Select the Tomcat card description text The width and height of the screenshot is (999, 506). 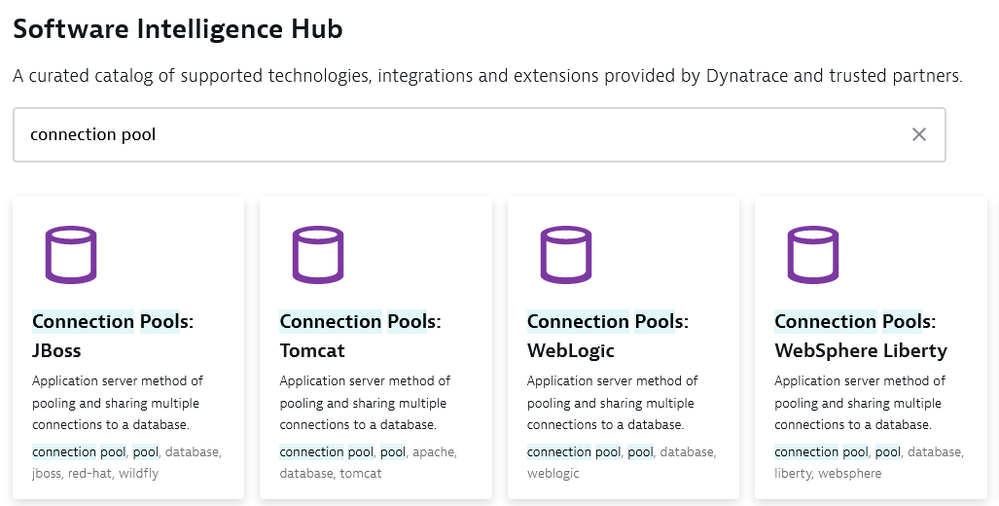(x=365, y=403)
